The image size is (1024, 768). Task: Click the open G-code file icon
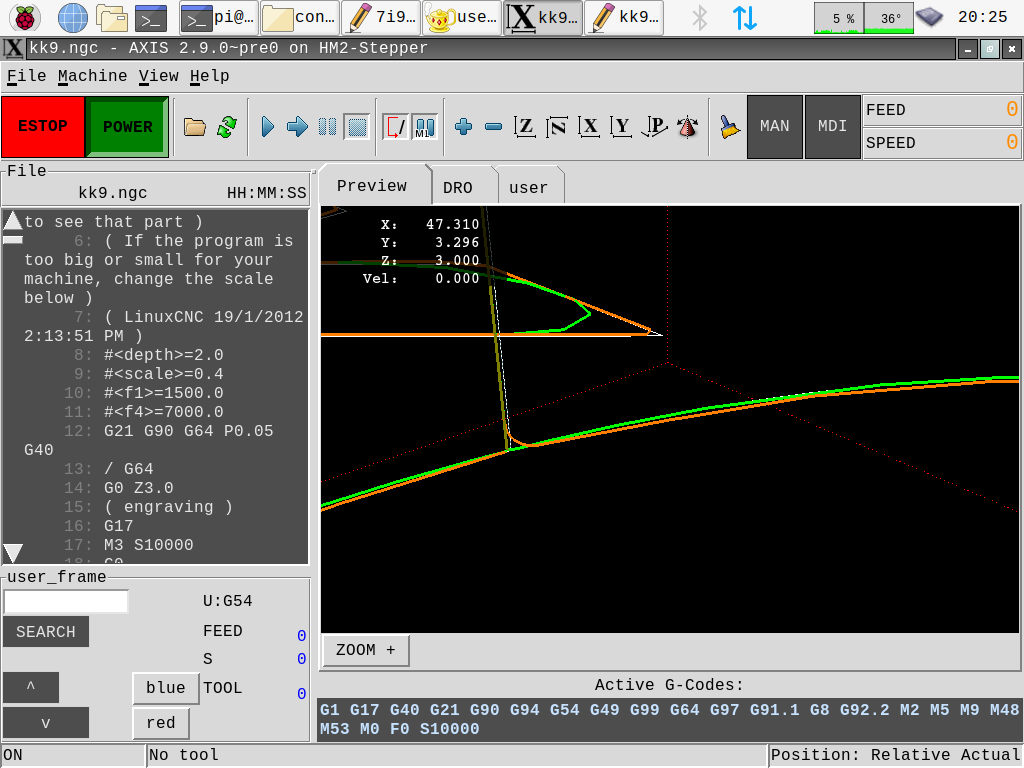click(x=195, y=127)
